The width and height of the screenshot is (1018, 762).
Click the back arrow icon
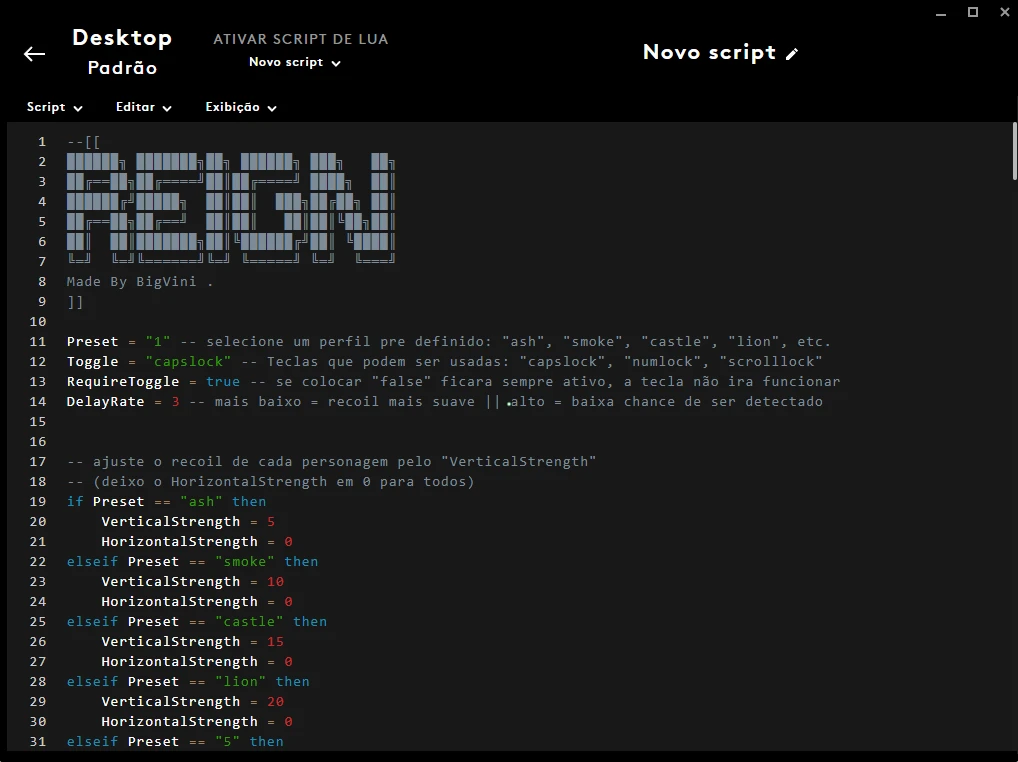(x=35, y=54)
